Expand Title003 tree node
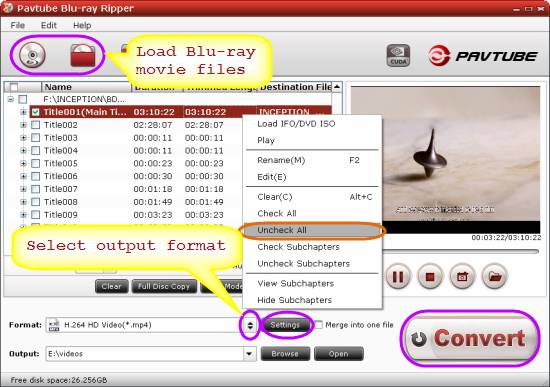The height and width of the screenshot is (387, 550). pyautogui.click(x=23, y=138)
